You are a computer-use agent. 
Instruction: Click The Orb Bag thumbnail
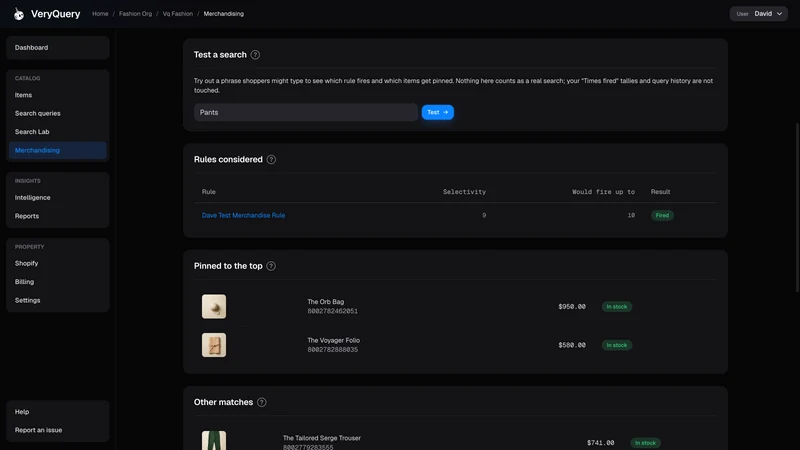point(214,306)
